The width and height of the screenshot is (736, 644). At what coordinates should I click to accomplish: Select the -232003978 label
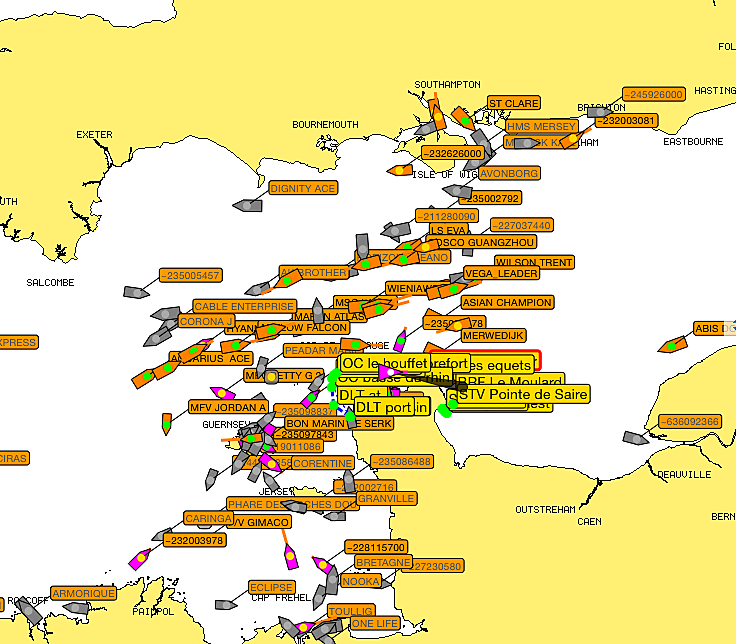[195, 540]
